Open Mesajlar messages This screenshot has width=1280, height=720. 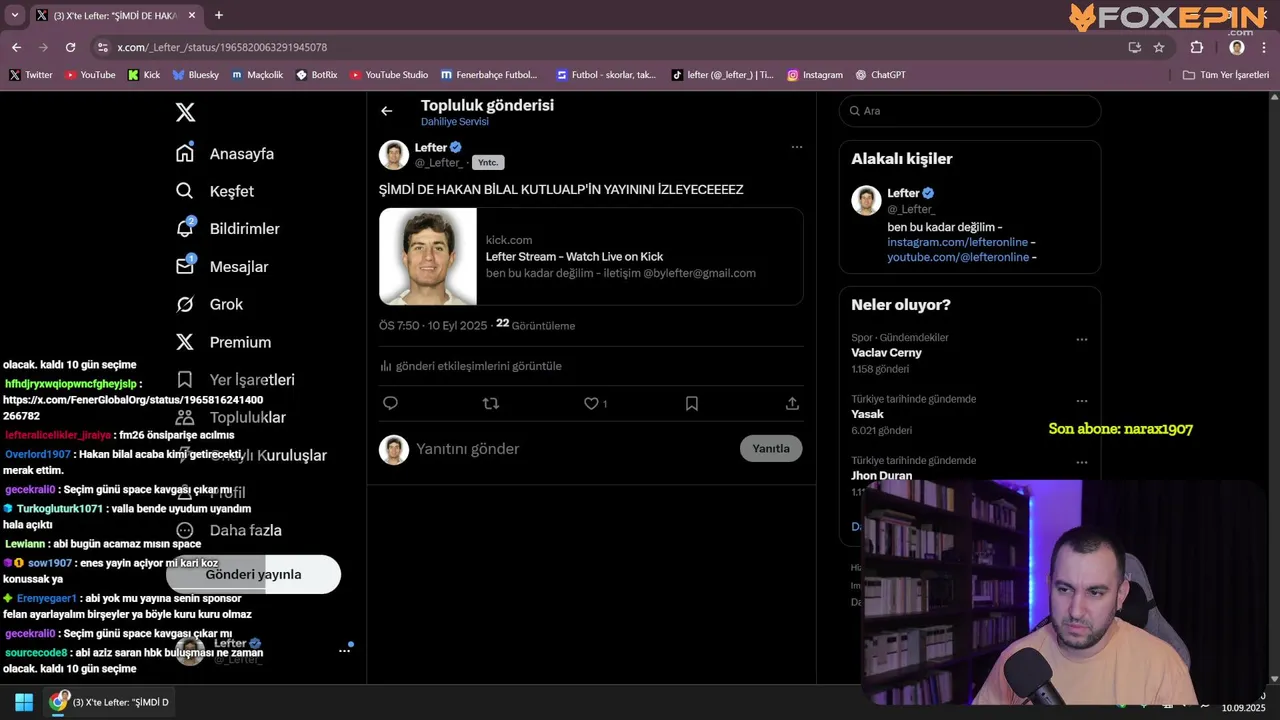(x=222, y=267)
